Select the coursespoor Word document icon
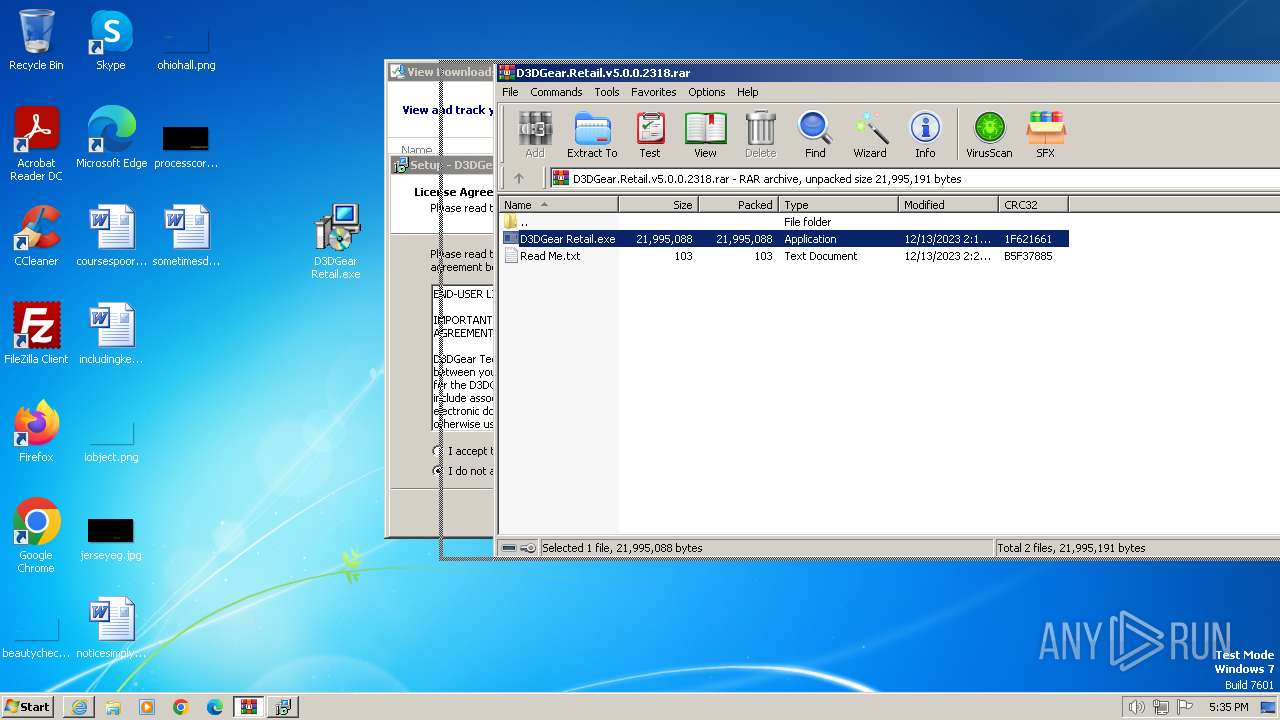 click(111, 235)
